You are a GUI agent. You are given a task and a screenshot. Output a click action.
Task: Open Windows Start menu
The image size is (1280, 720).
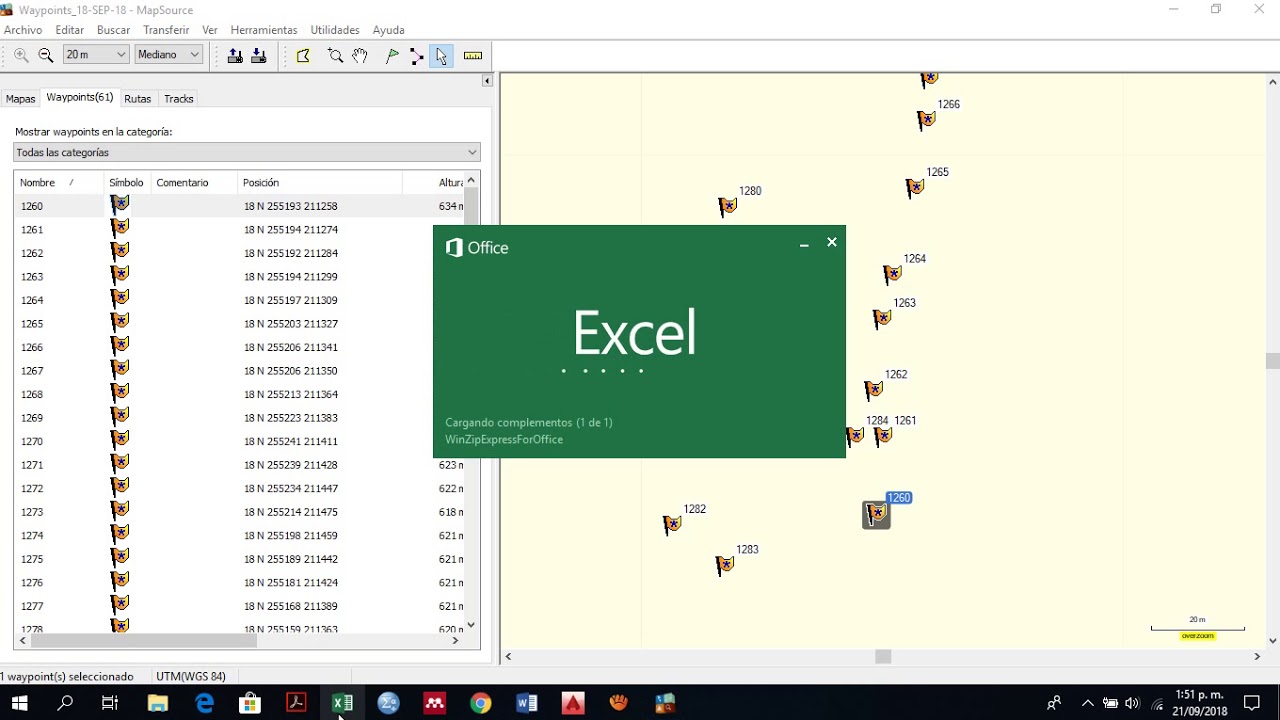[x=19, y=703]
